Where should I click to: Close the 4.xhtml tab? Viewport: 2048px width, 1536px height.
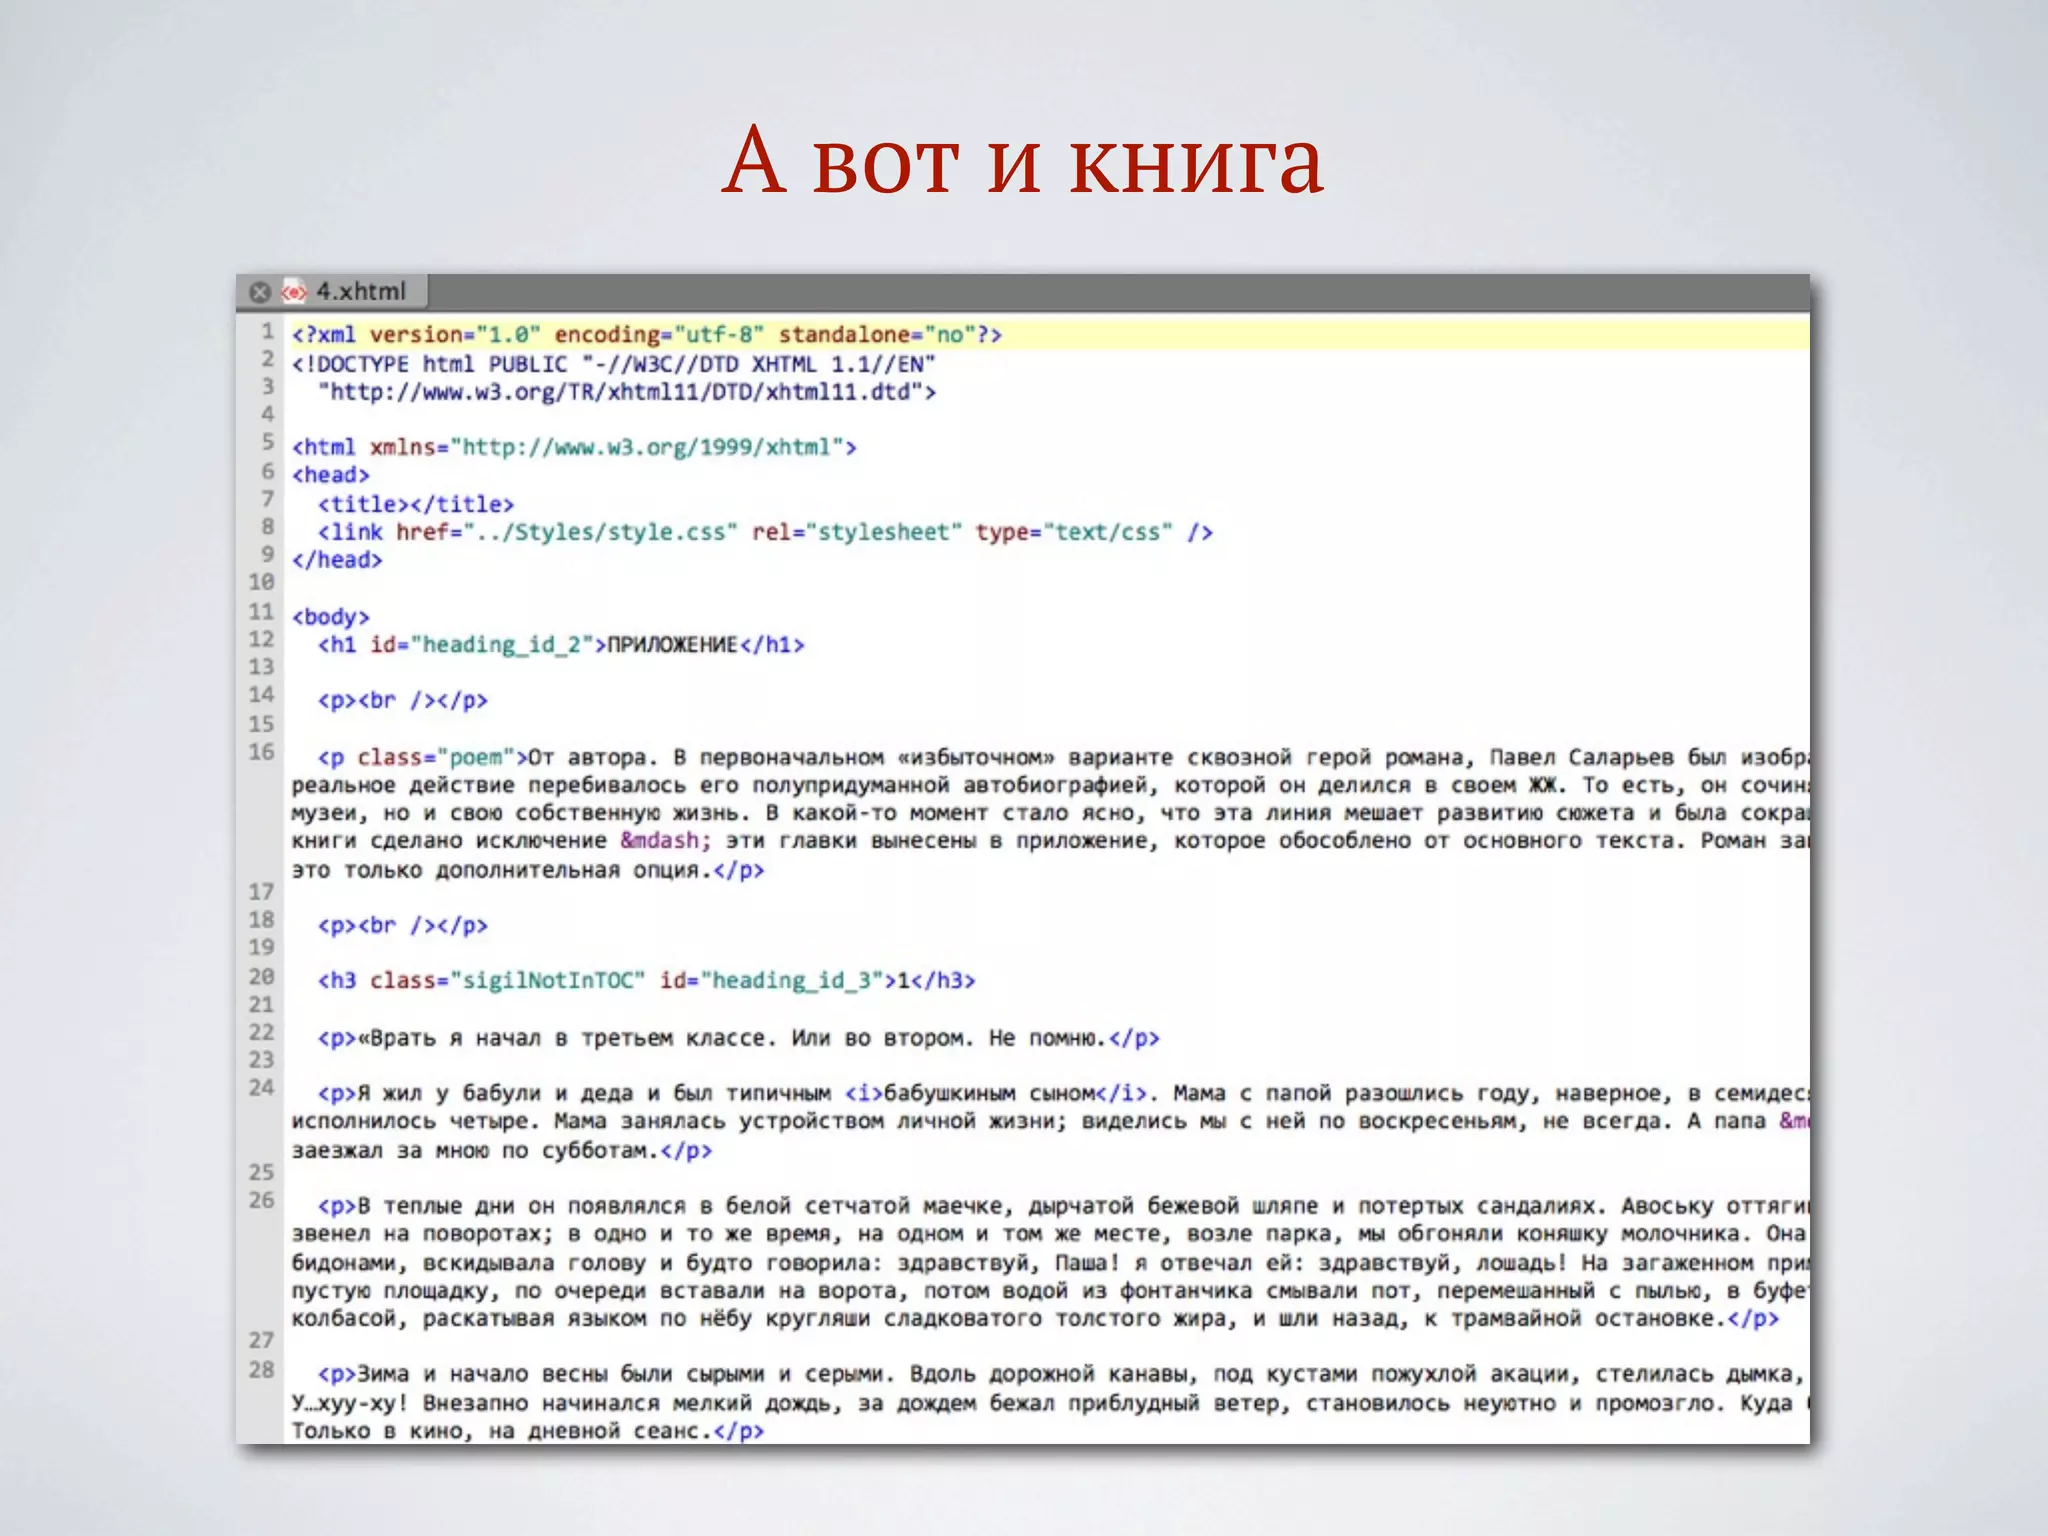[260, 292]
